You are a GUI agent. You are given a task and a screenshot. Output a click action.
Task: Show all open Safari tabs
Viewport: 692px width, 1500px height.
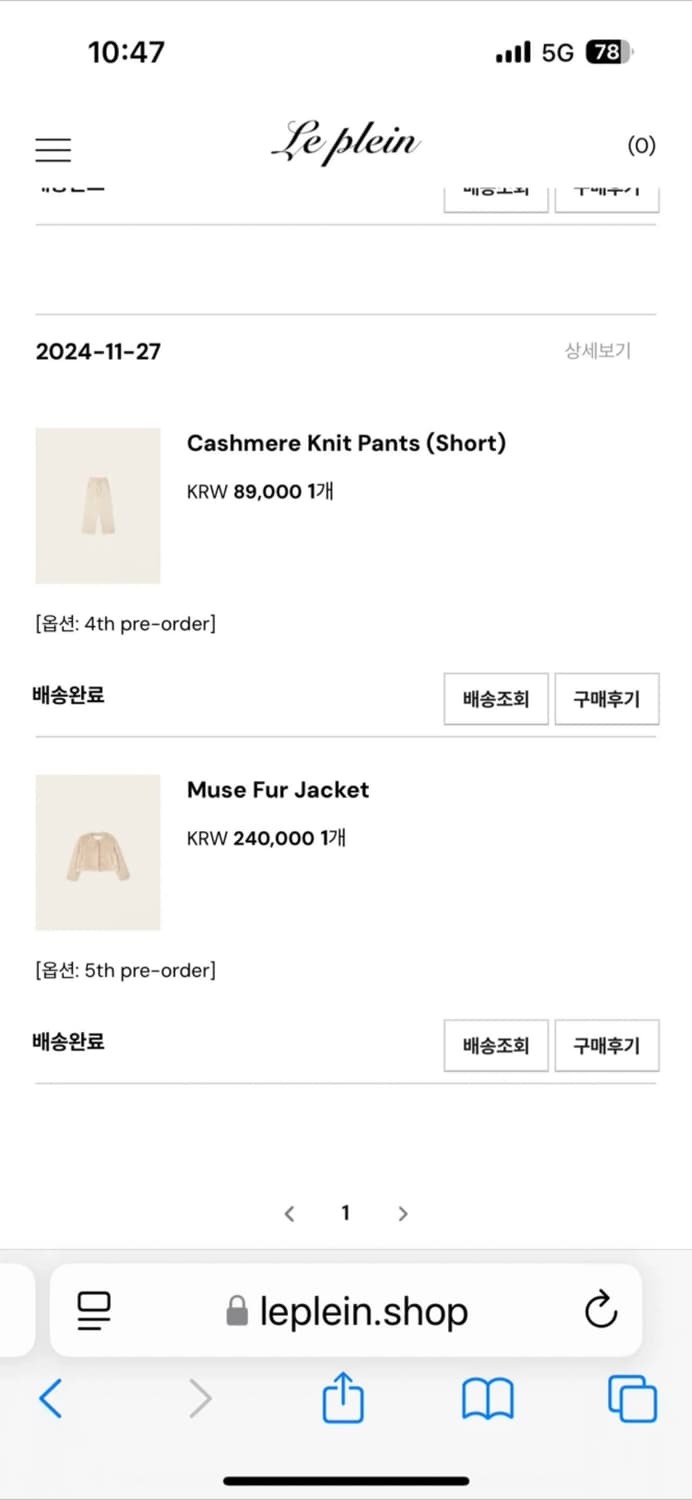[630, 1398]
